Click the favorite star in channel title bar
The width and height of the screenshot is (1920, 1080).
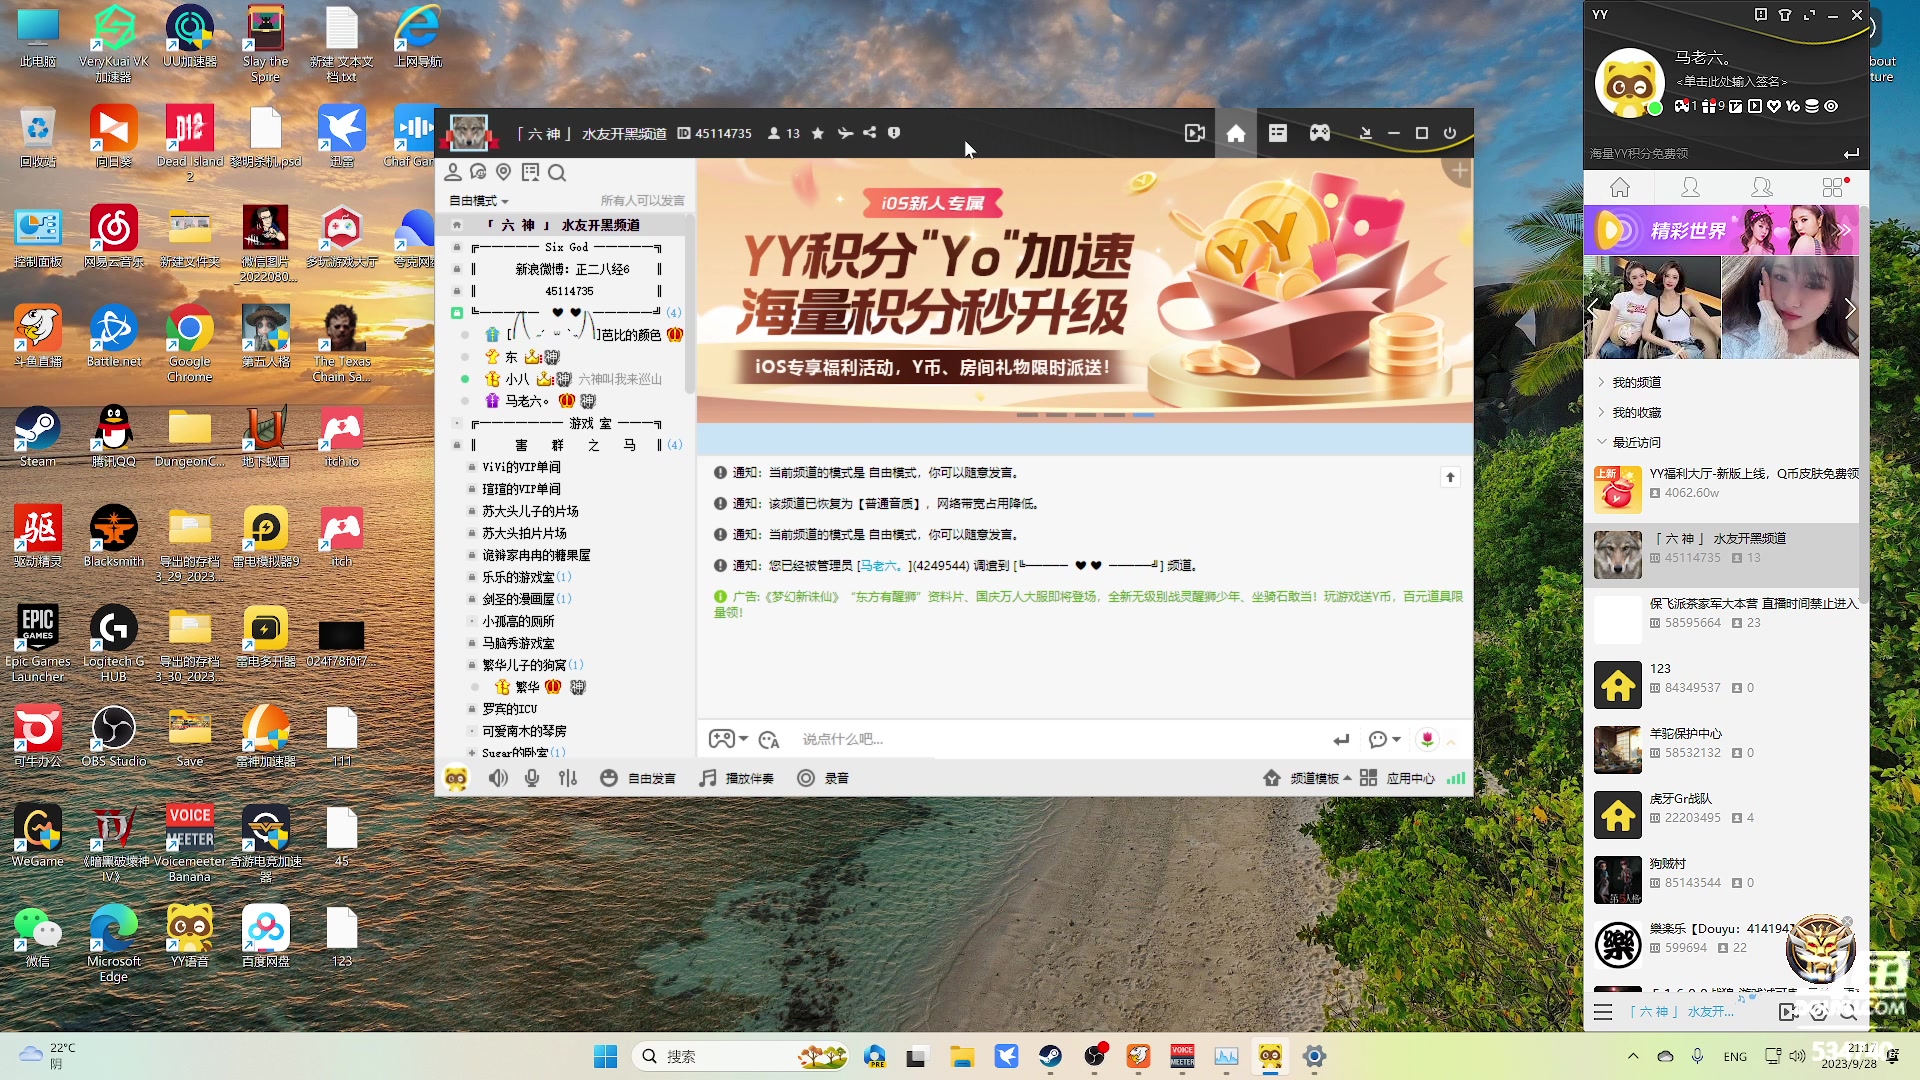pos(818,133)
